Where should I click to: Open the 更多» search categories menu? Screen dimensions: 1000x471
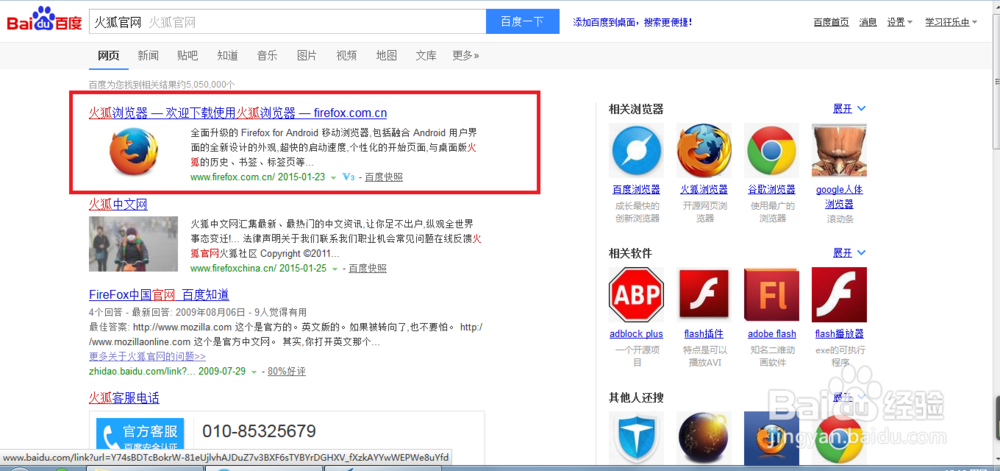tap(466, 55)
